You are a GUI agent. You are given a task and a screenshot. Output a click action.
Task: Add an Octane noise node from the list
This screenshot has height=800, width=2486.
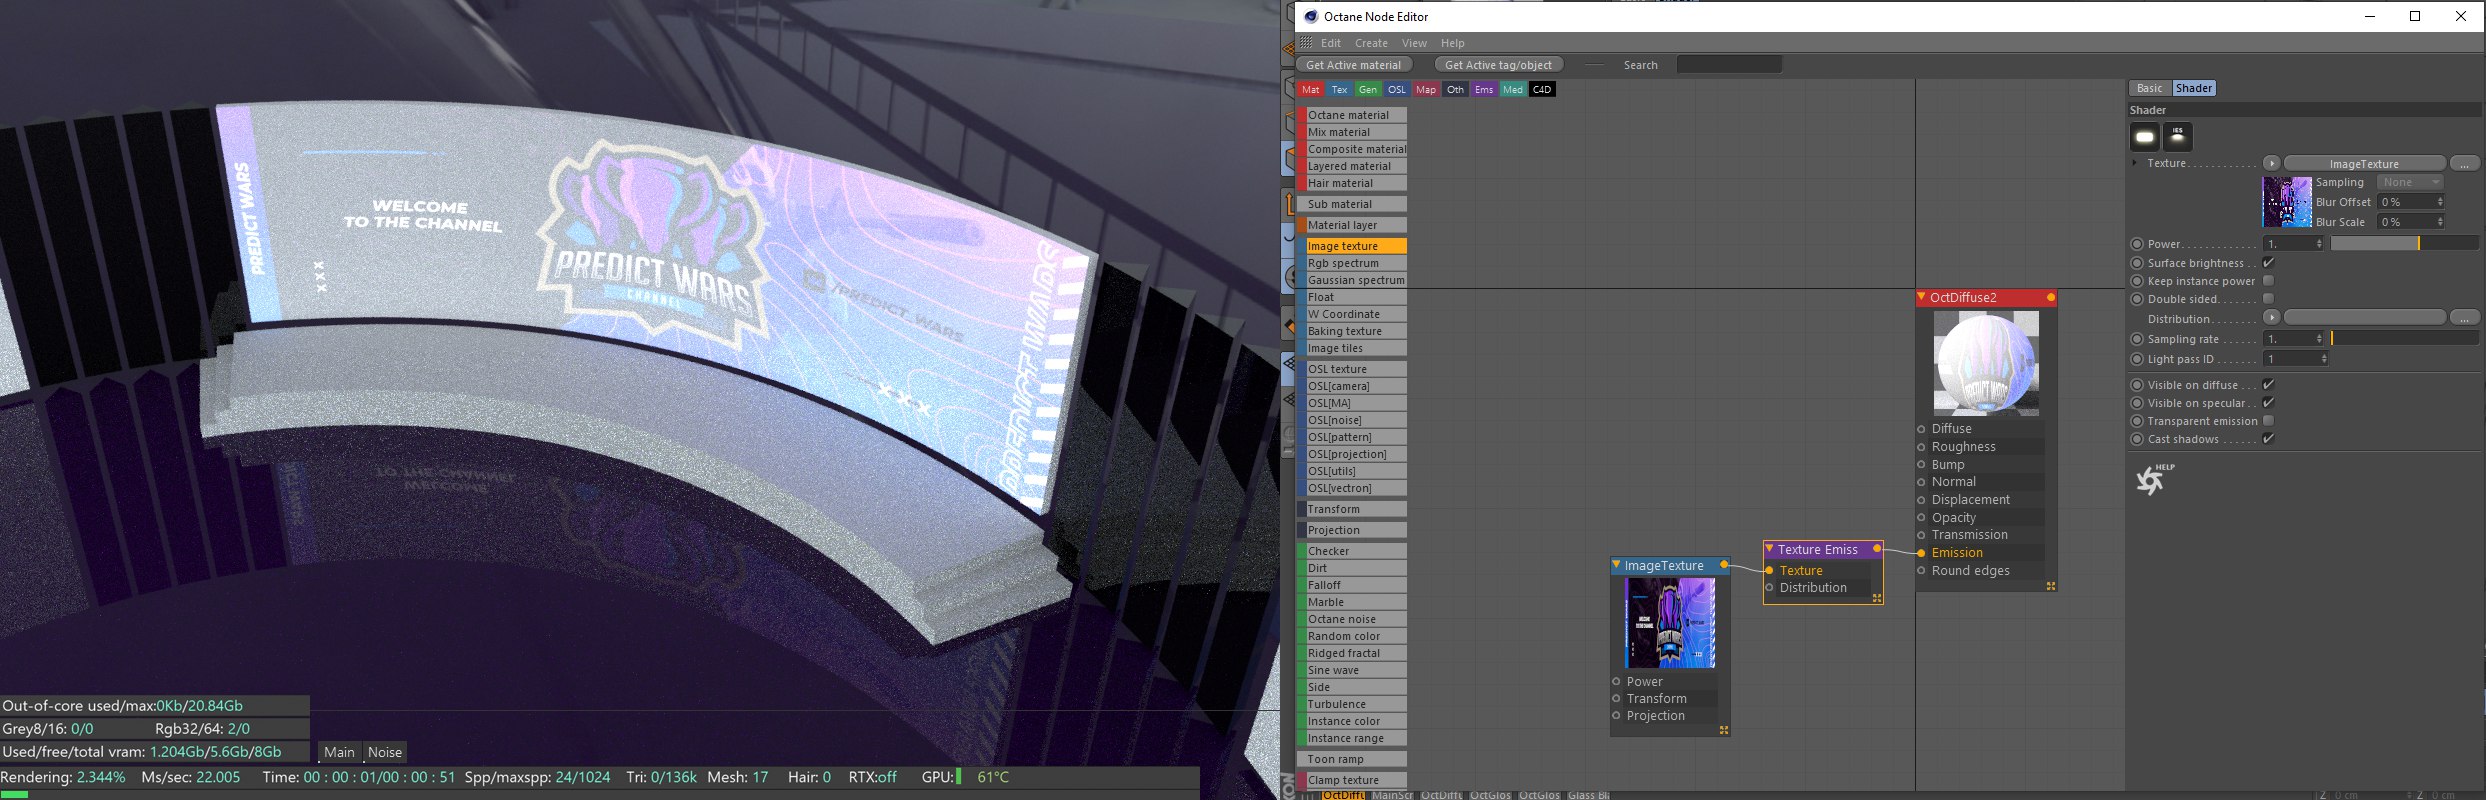pyautogui.click(x=1352, y=619)
